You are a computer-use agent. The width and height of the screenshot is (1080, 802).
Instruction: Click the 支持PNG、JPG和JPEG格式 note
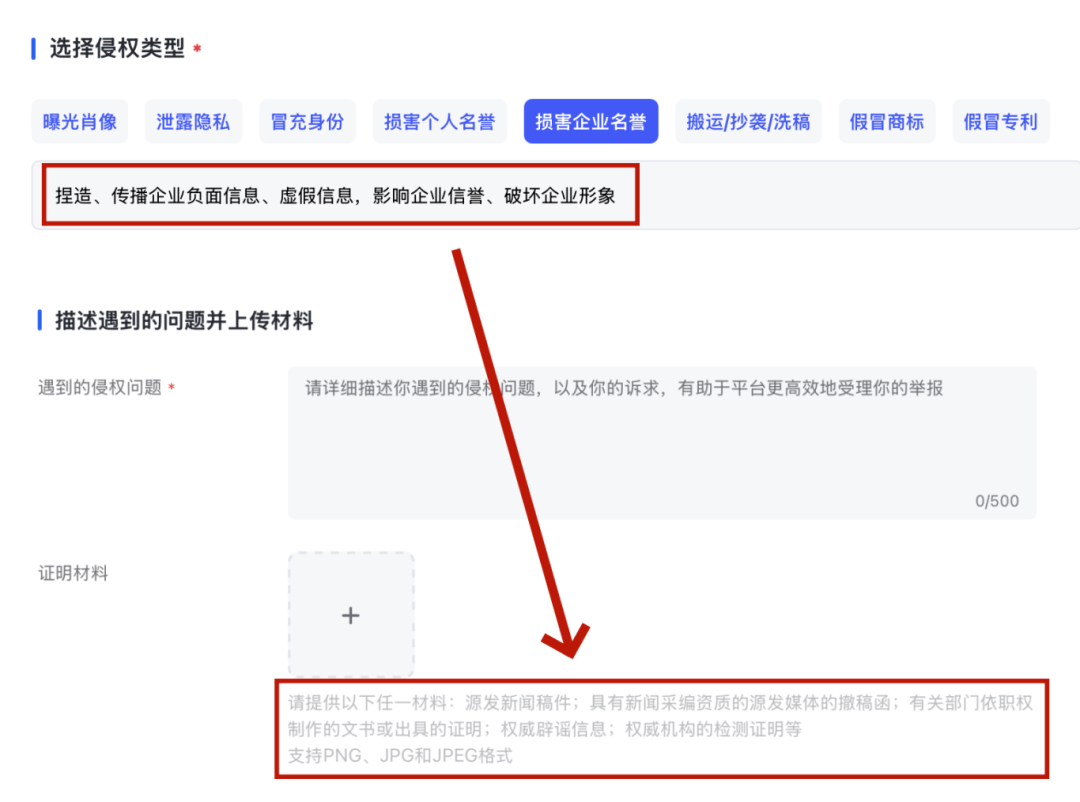[x=400, y=755]
